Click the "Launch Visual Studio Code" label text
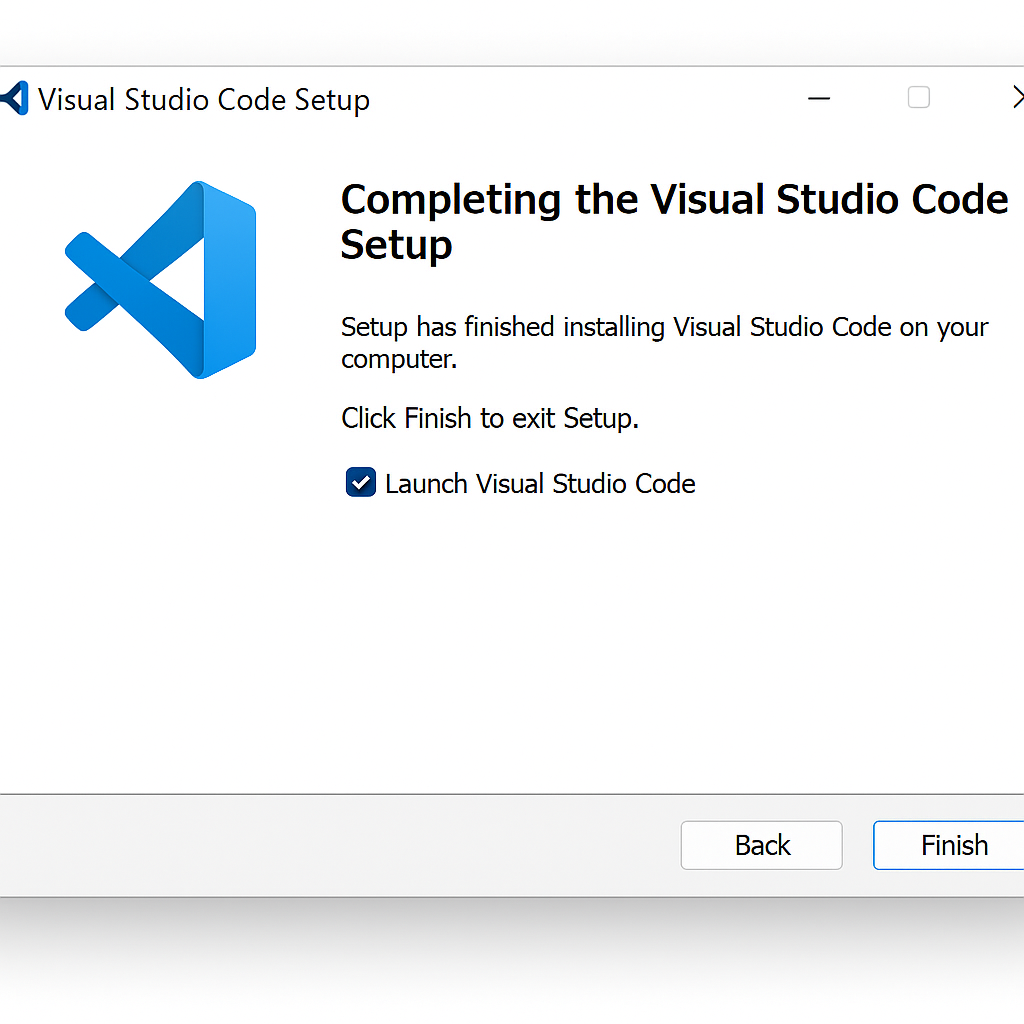The height and width of the screenshot is (1024, 1024). pos(540,484)
